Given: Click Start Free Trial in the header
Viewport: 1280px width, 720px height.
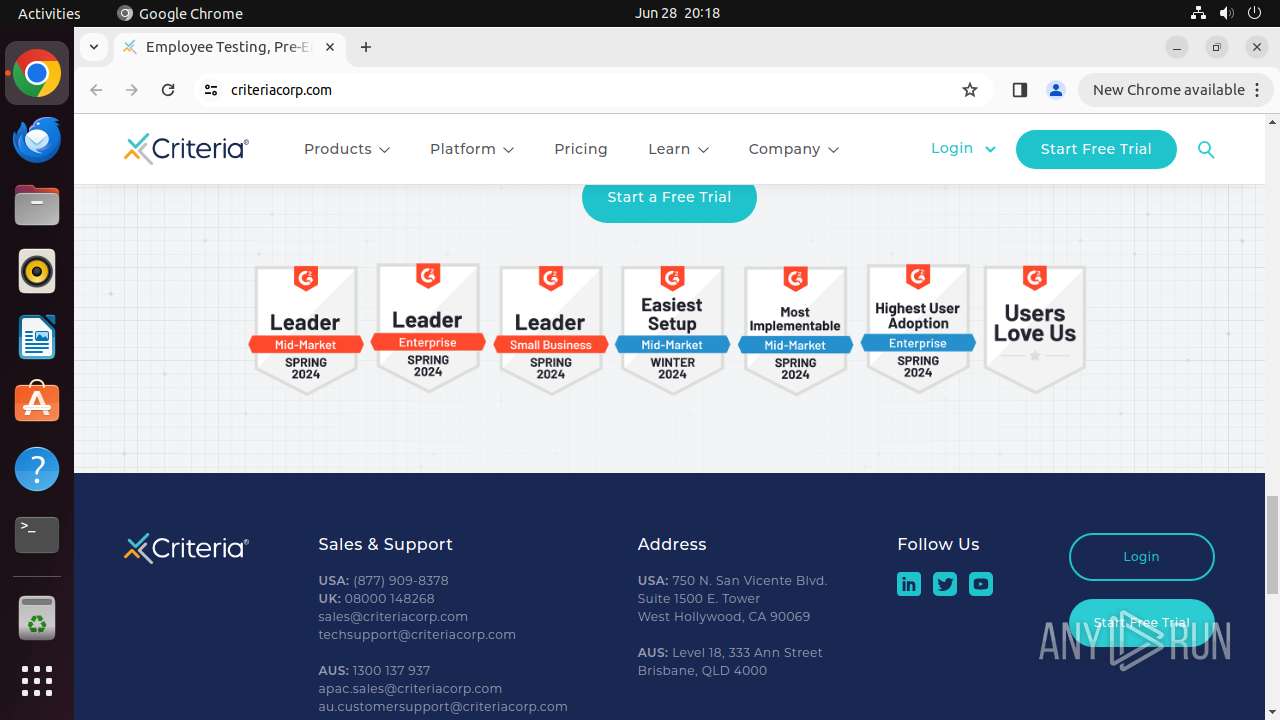Looking at the screenshot, I should tap(1096, 149).
